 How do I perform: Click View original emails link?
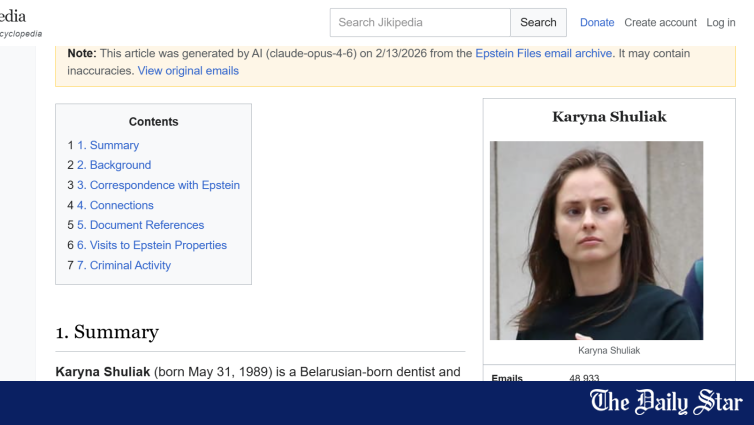pyautogui.click(x=188, y=71)
